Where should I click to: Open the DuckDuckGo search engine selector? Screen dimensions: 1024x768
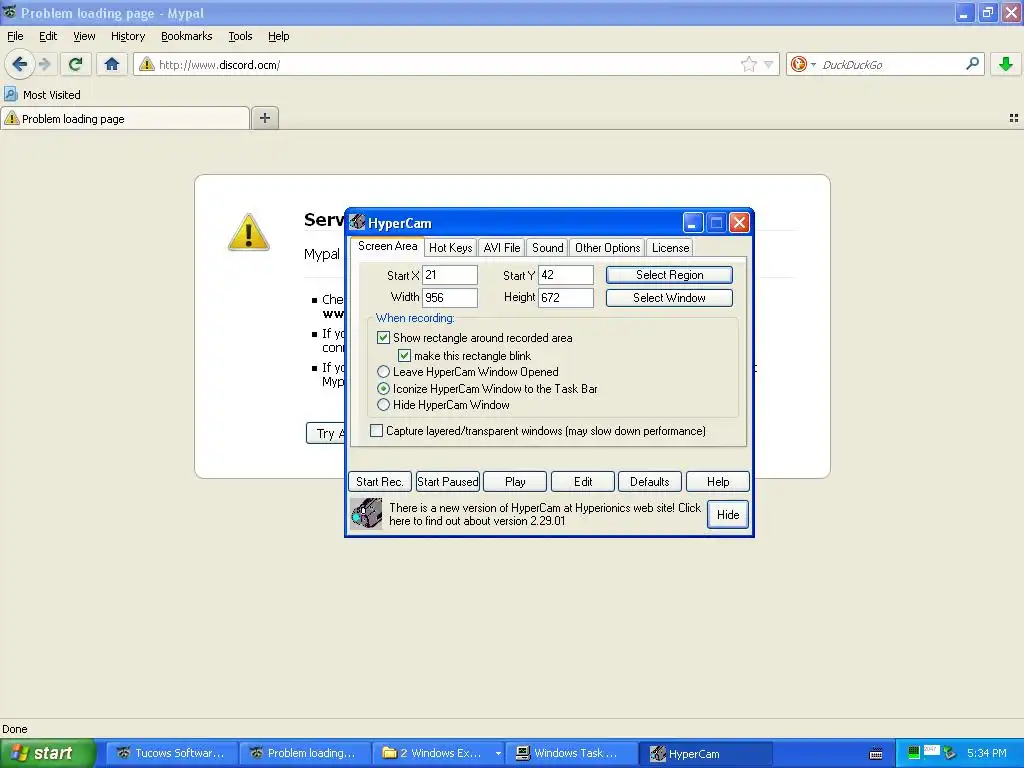pos(803,64)
